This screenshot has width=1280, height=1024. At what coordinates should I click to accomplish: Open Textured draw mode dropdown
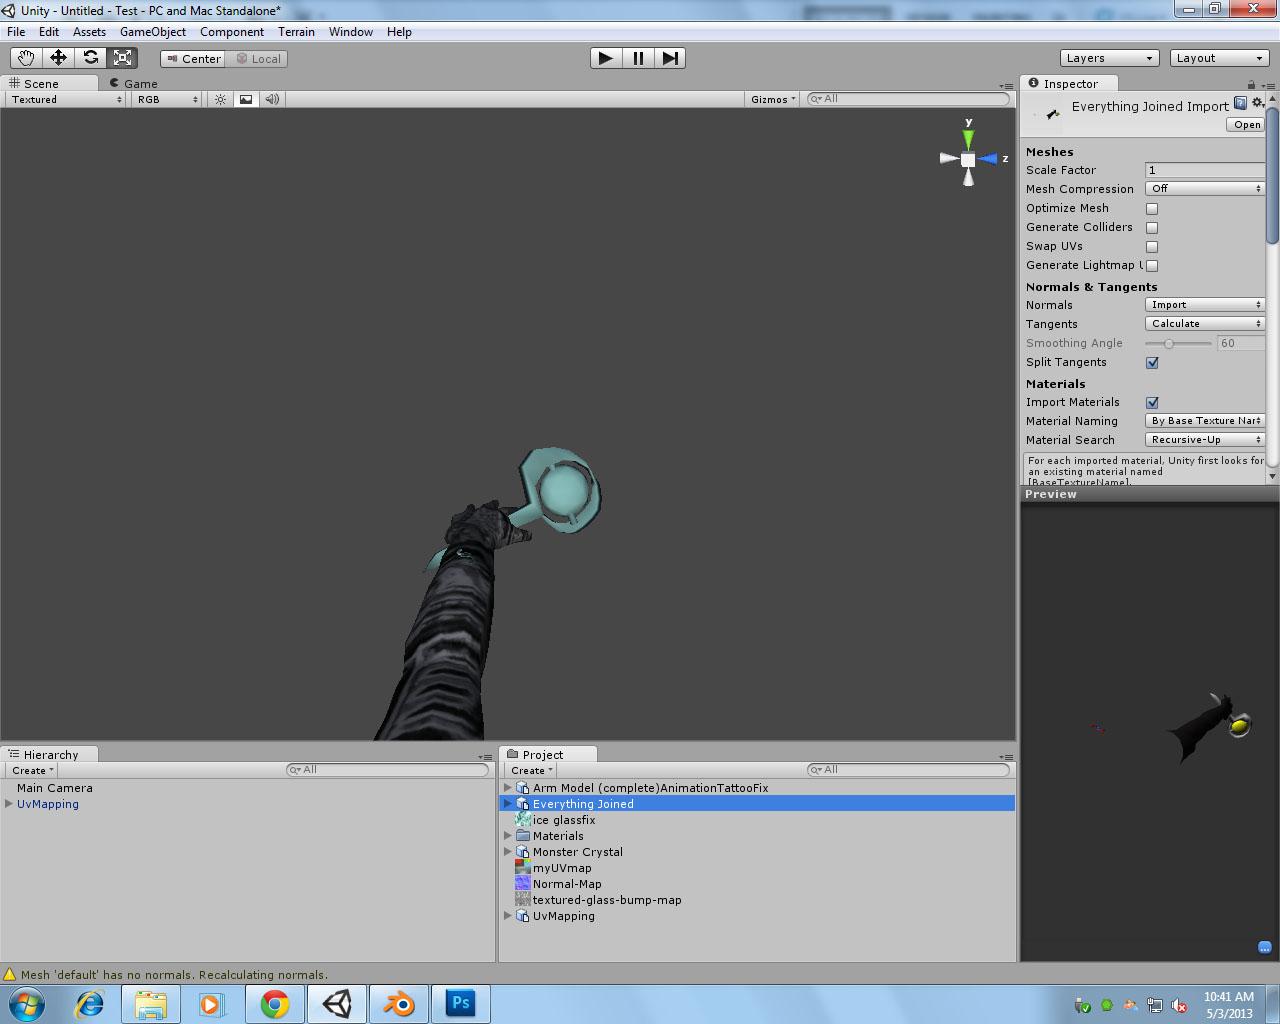coord(66,100)
